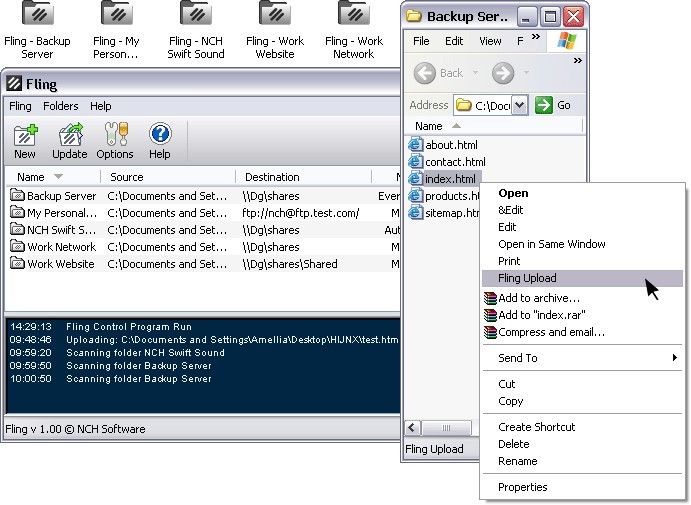Select the NCH Swift S… folder icon
This screenshot has width=691, height=505.
coord(17,230)
